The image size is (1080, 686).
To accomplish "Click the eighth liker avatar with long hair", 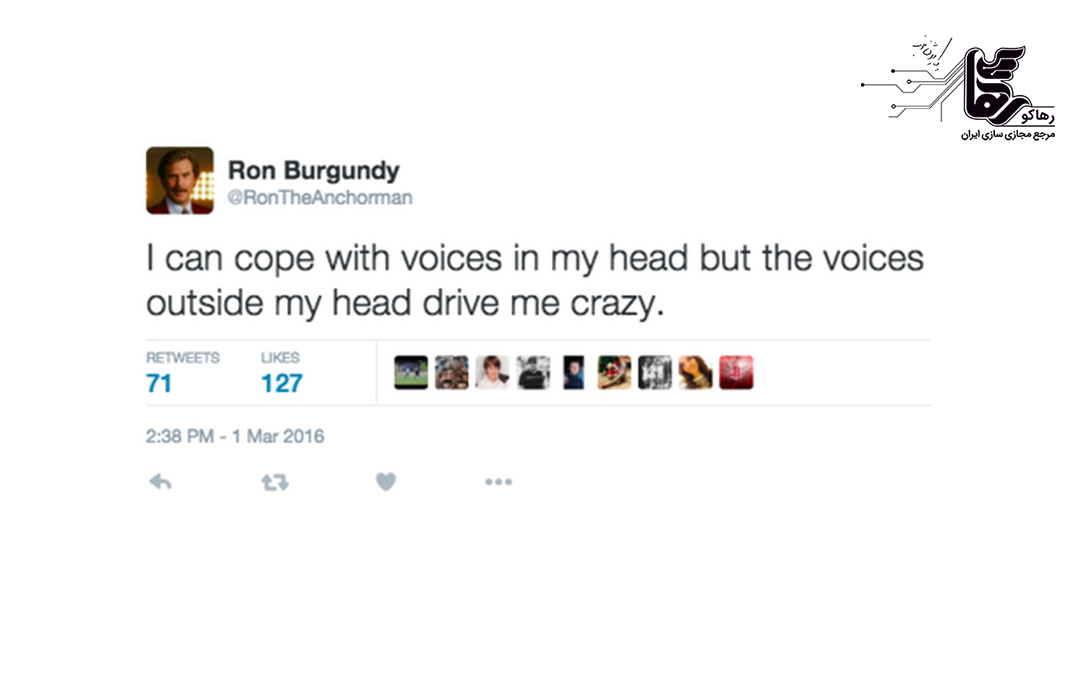I will (x=696, y=373).
